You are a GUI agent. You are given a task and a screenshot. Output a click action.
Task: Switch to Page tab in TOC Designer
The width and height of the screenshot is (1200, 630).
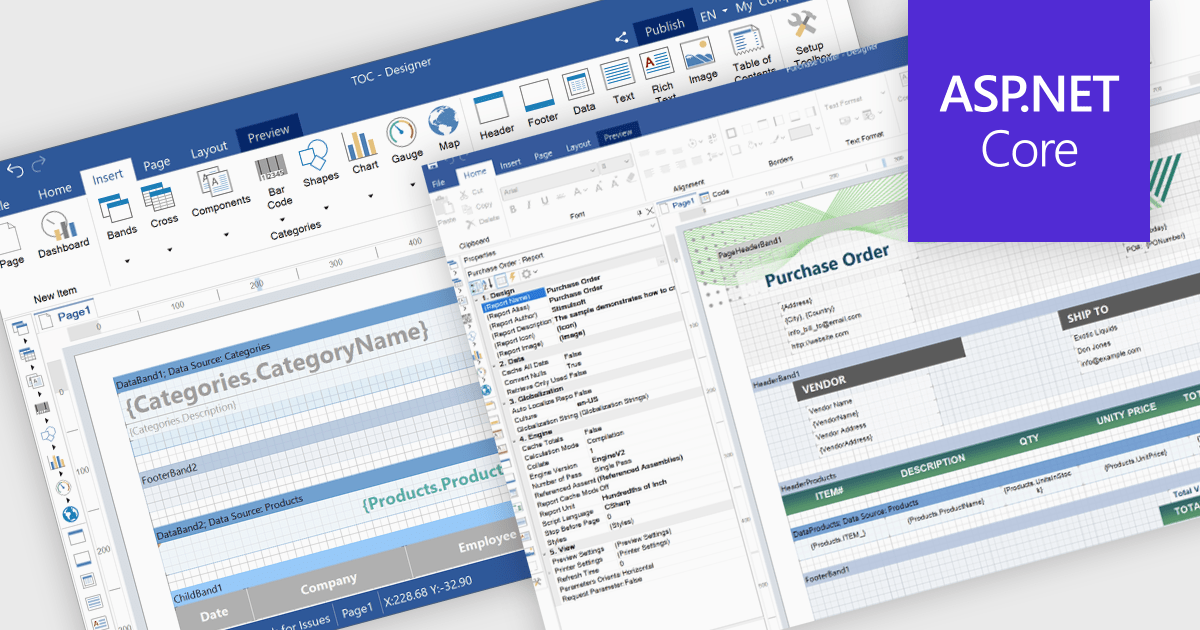tap(156, 164)
